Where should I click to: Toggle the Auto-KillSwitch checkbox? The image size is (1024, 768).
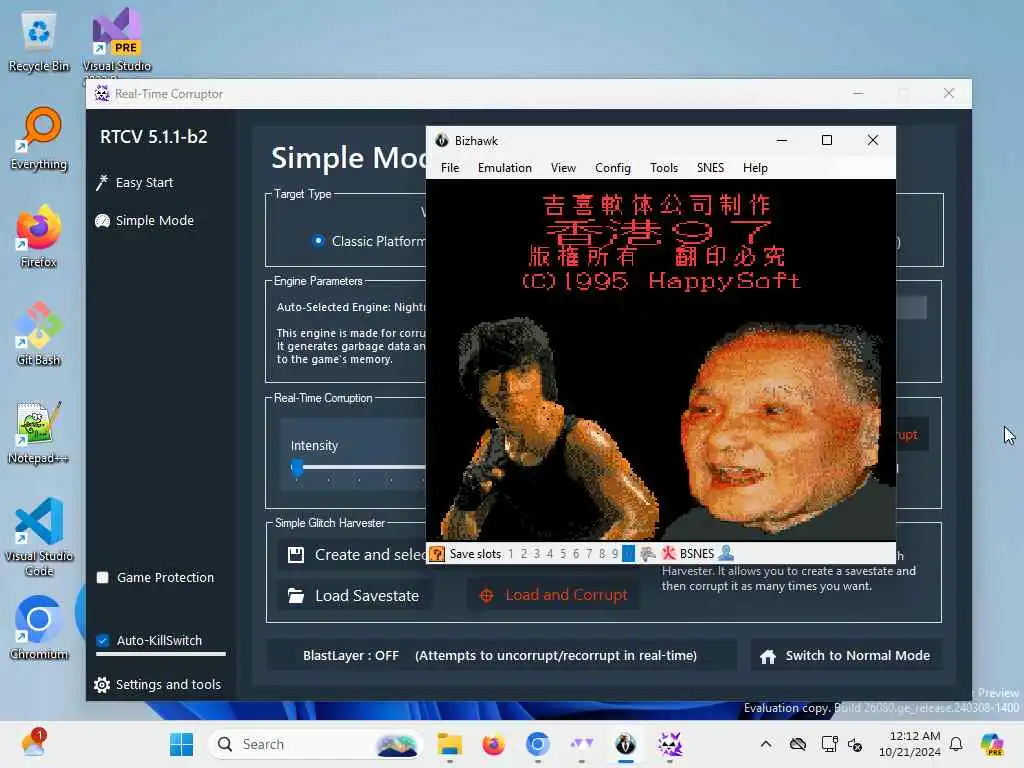(103, 640)
